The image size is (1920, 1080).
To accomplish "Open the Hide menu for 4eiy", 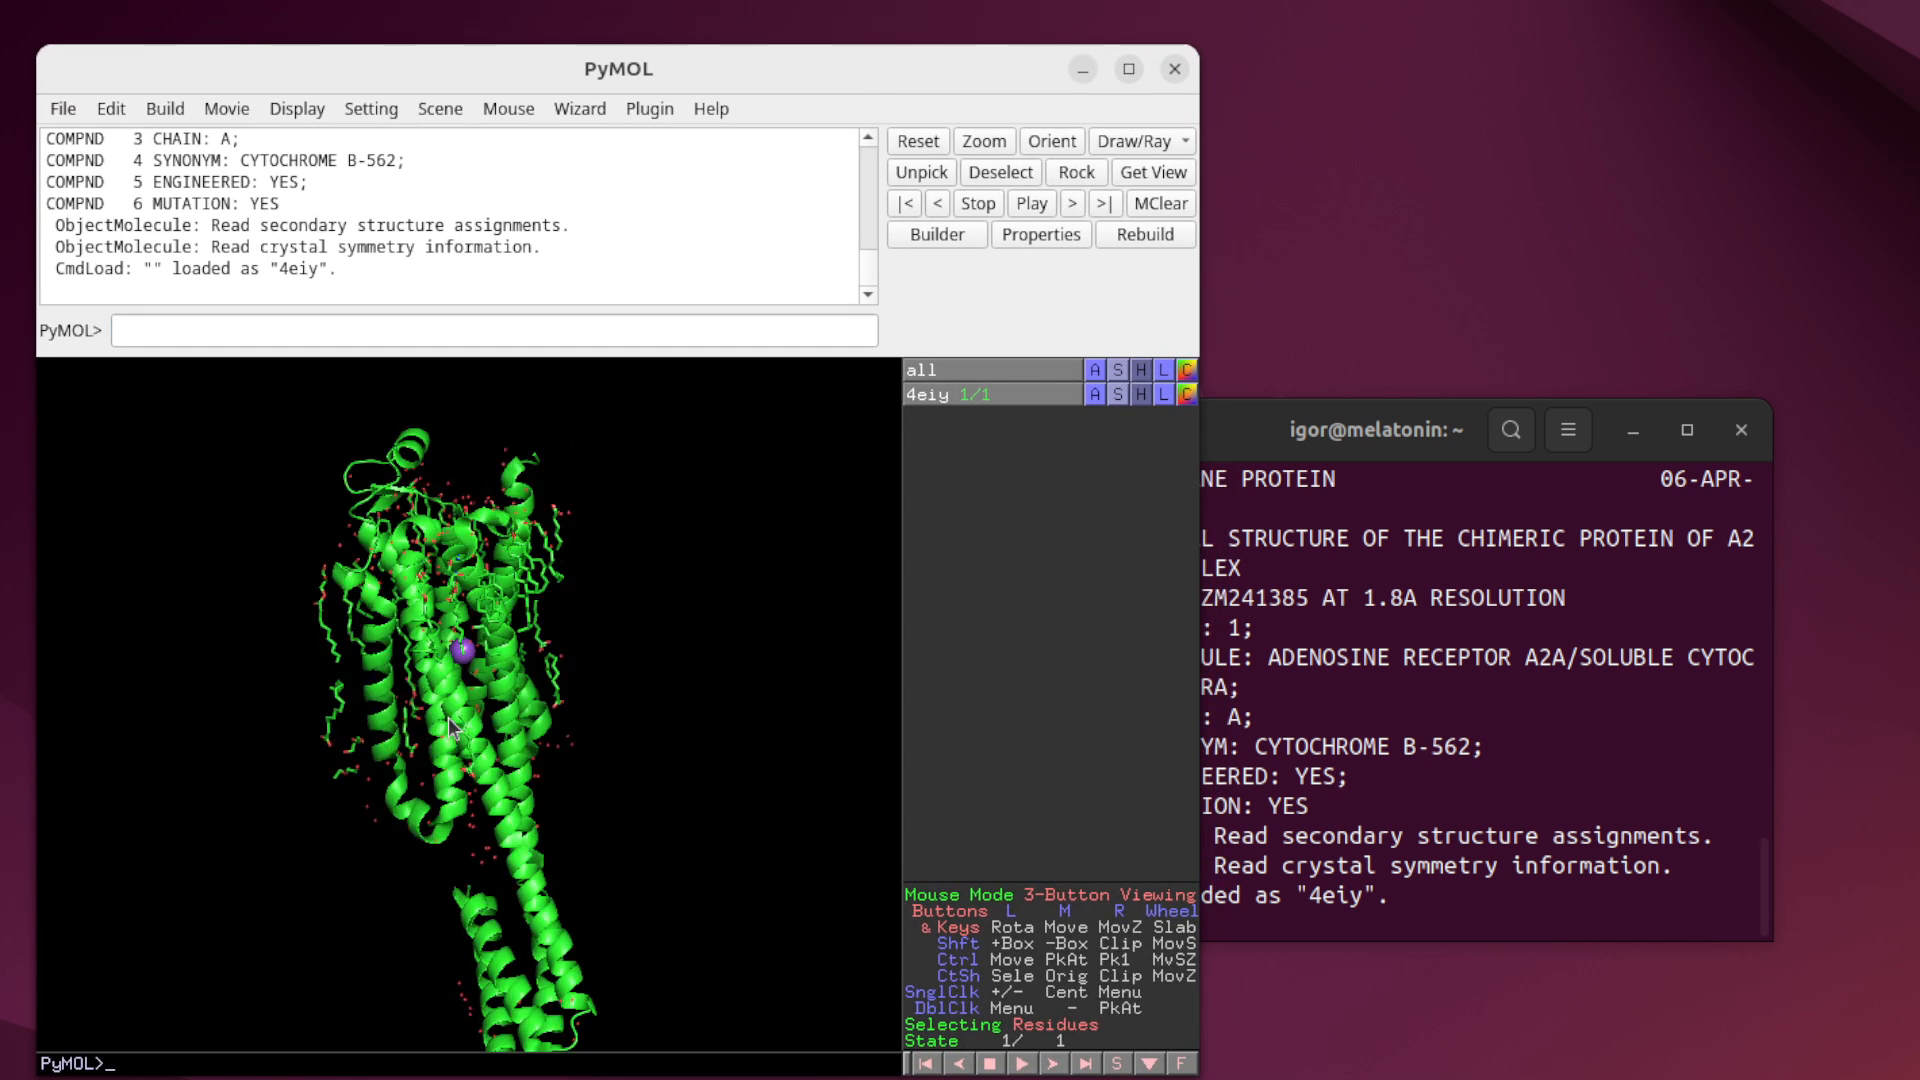I will point(1141,394).
